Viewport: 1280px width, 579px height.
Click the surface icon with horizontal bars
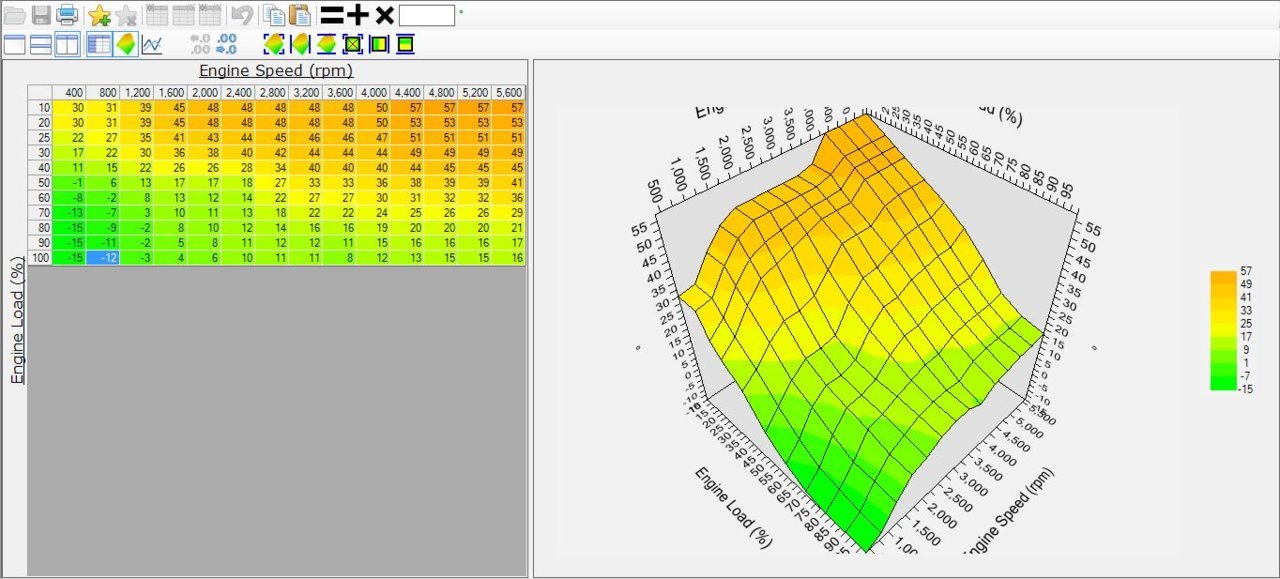326,44
